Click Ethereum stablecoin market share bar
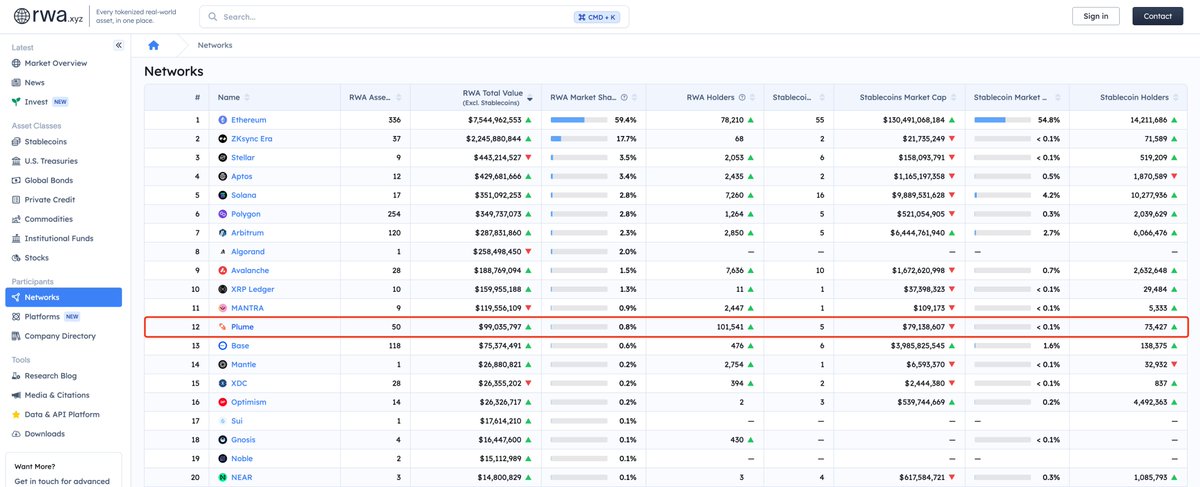The width and height of the screenshot is (1200, 487). click(x=1003, y=120)
